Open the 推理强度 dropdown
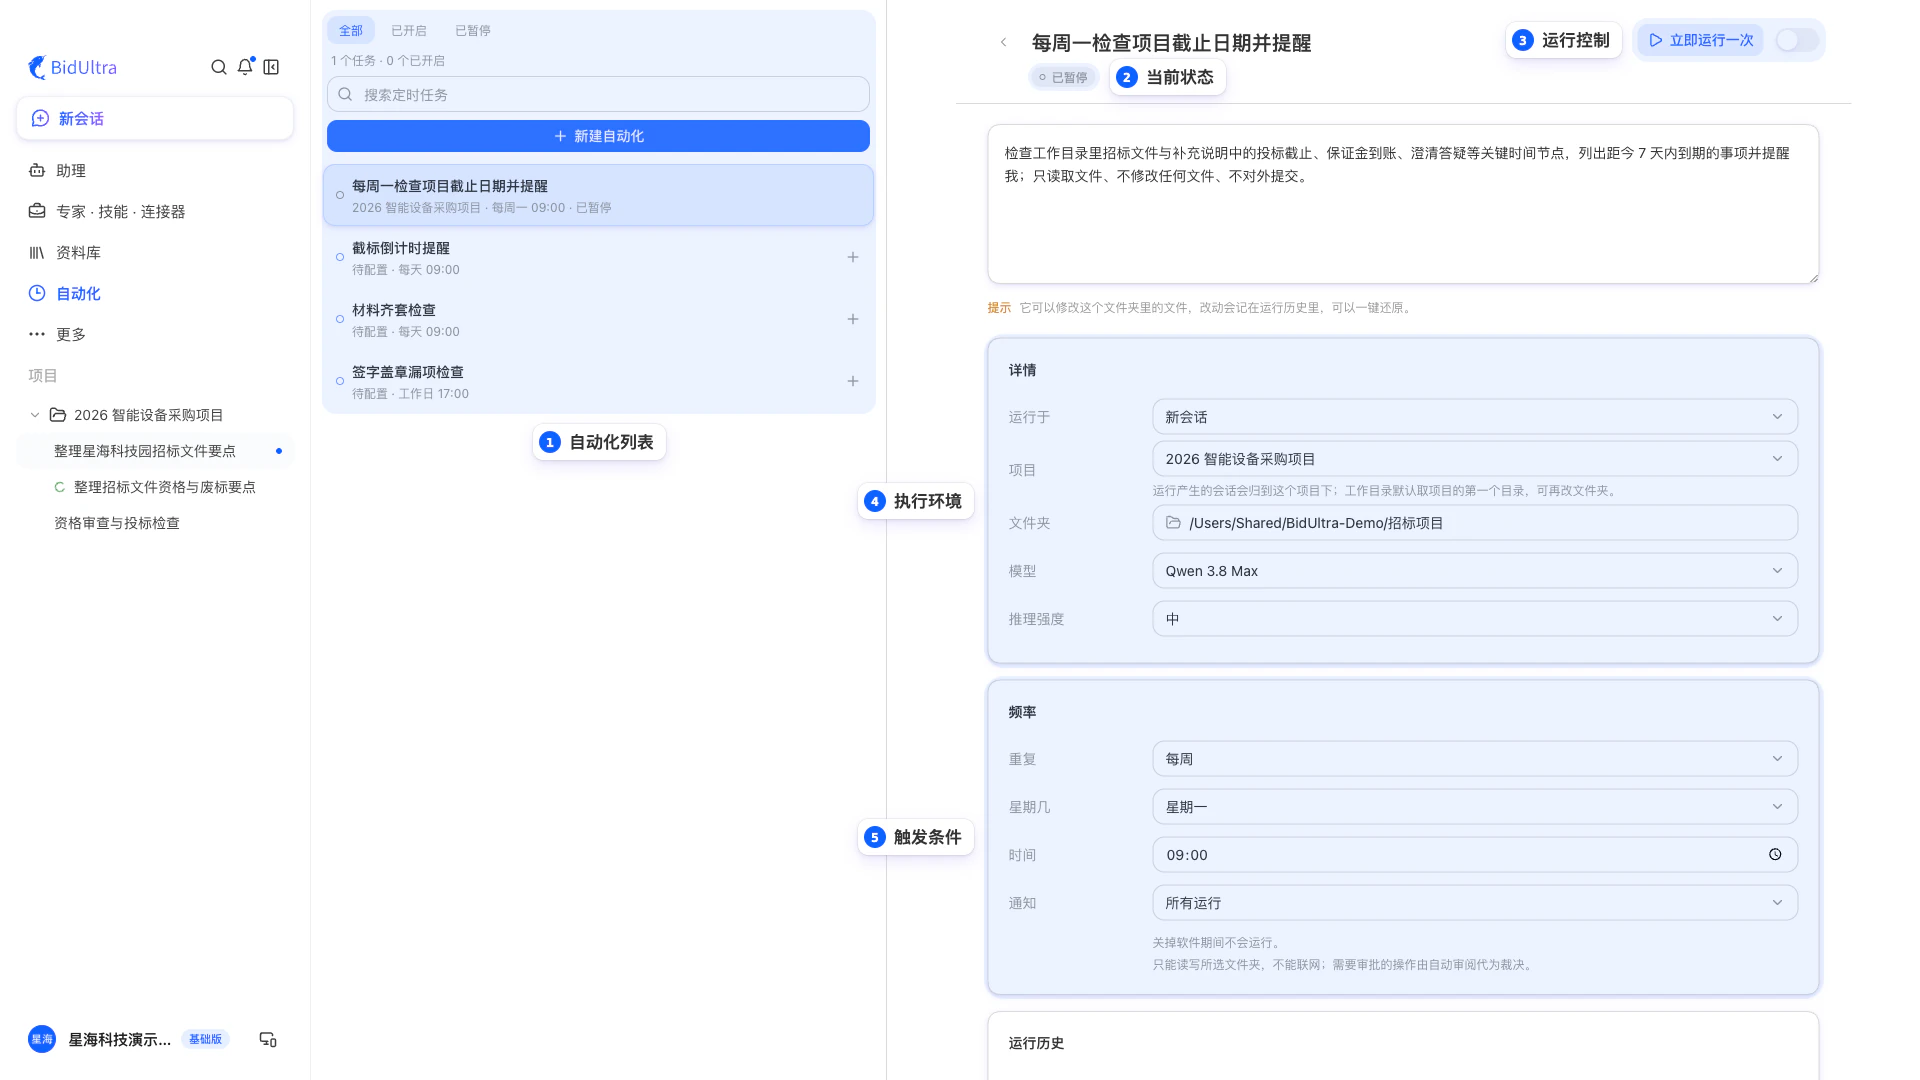This screenshot has height=1080, width=1920. pos(1475,619)
